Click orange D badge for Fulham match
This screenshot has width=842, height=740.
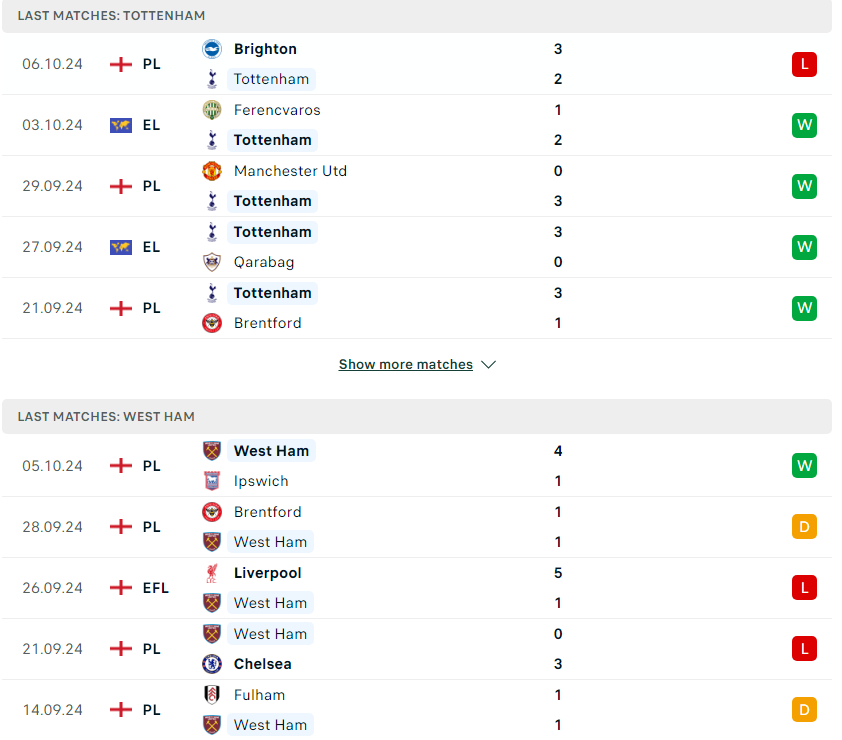tap(804, 710)
